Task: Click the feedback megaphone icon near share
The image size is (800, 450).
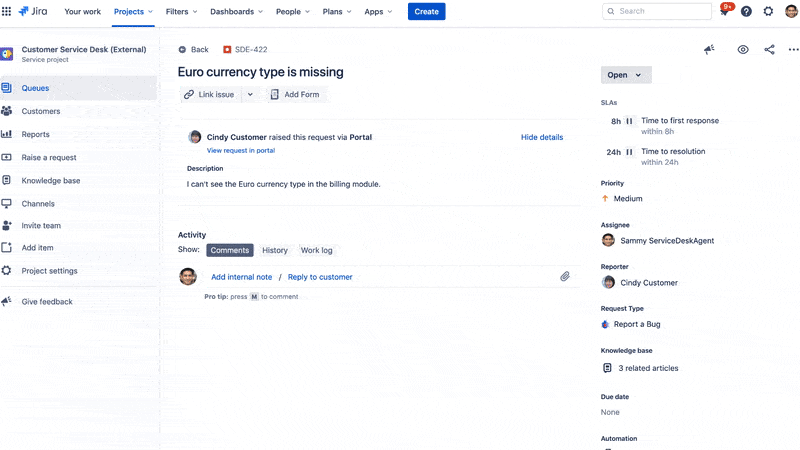Action: pyautogui.click(x=709, y=49)
